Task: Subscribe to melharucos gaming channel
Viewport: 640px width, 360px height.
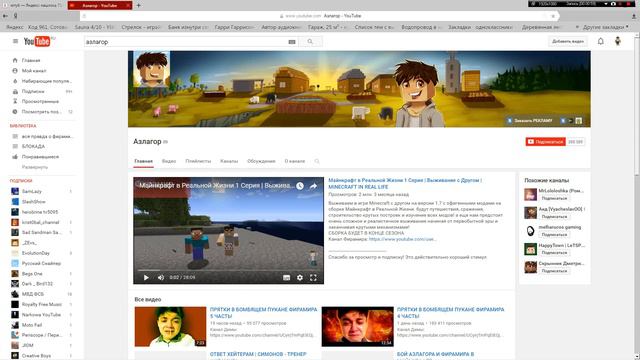Action: pos(554,235)
